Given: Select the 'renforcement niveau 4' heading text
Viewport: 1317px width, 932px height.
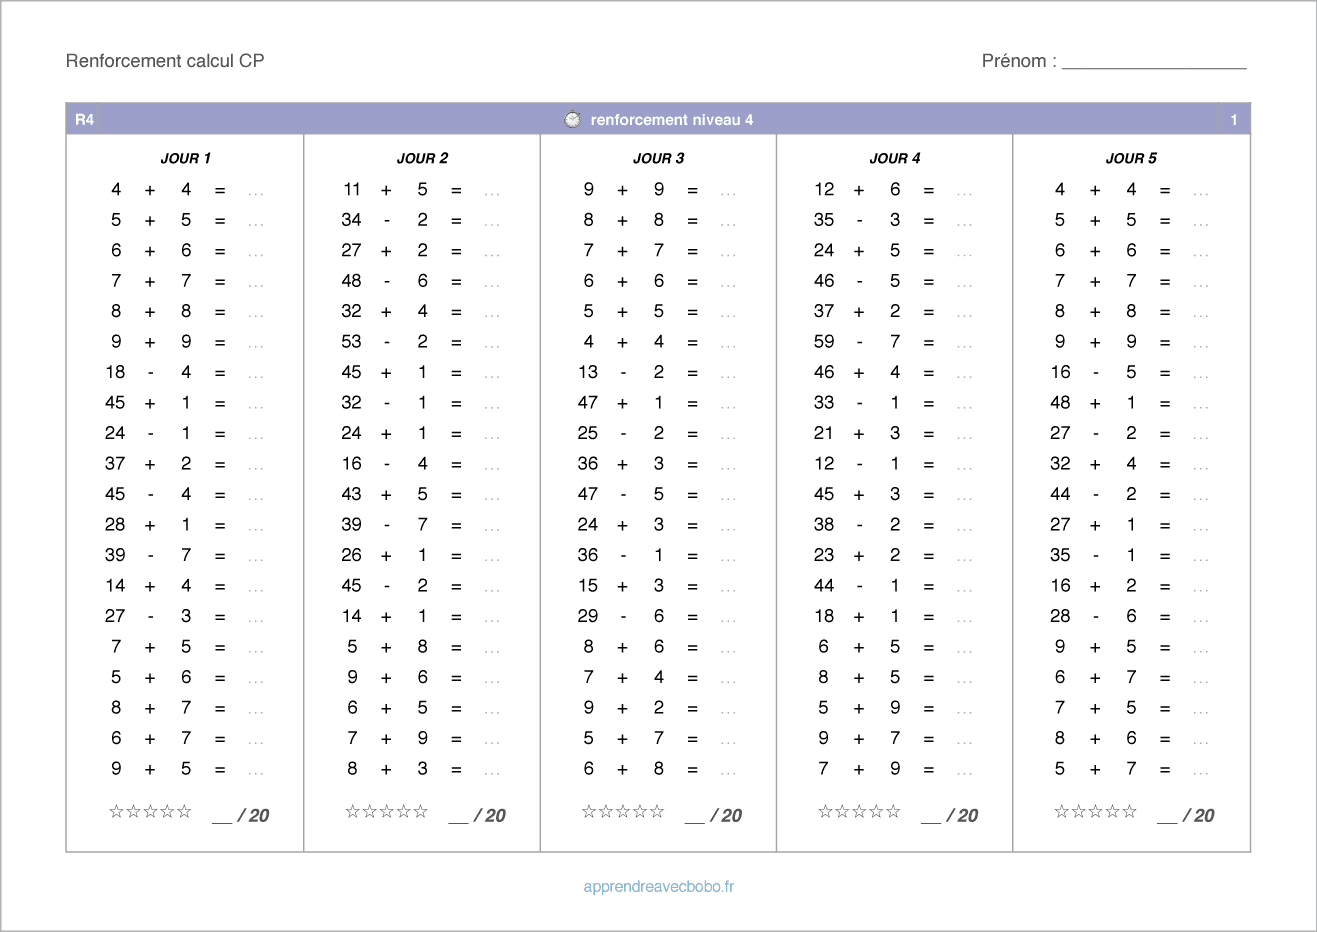Looking at the screenshot, I should [x=672, y=120].
